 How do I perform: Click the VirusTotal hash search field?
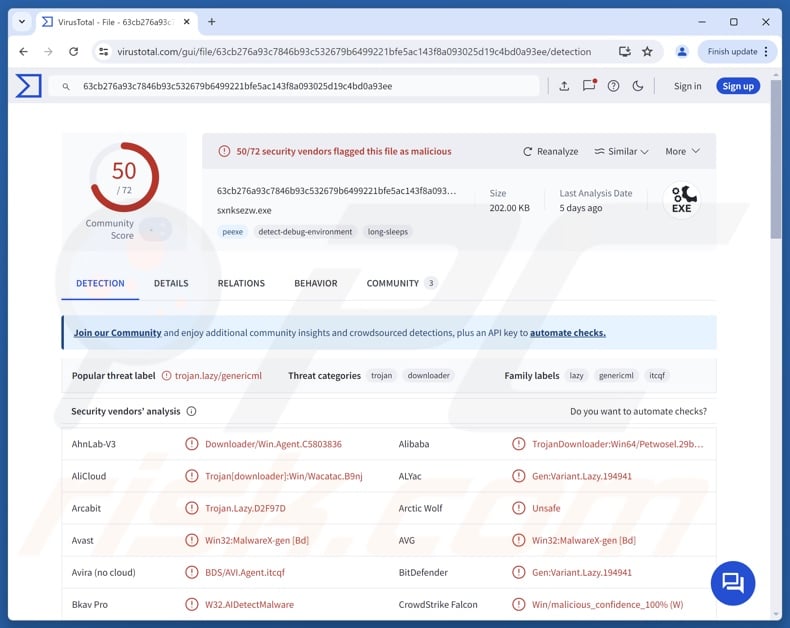[300, 86]
